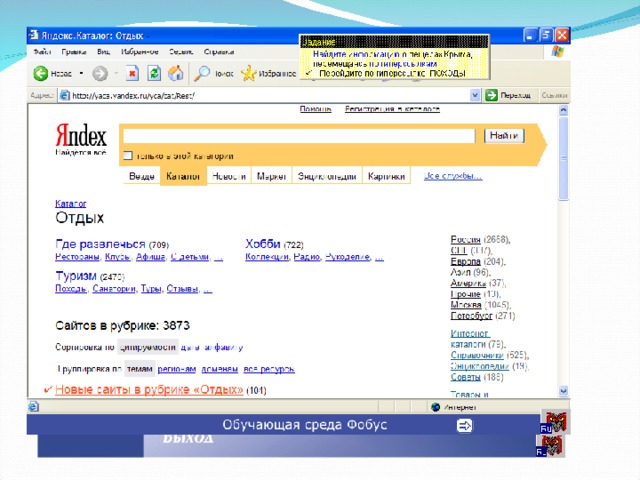The width and height of the screenshot is (640, 480).
Task: Tick the 'только в этой категории' checkbox
Action: [128, 156]
